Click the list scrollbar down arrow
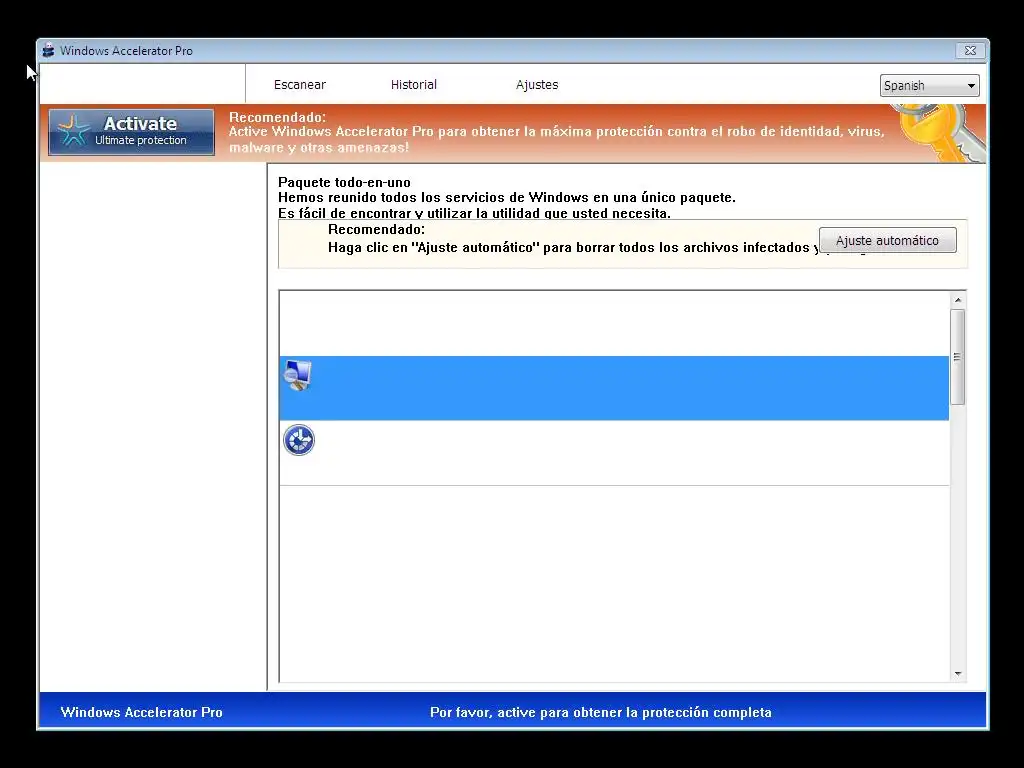The height and width of the screenshot is (768, 1024). [958, 673]
